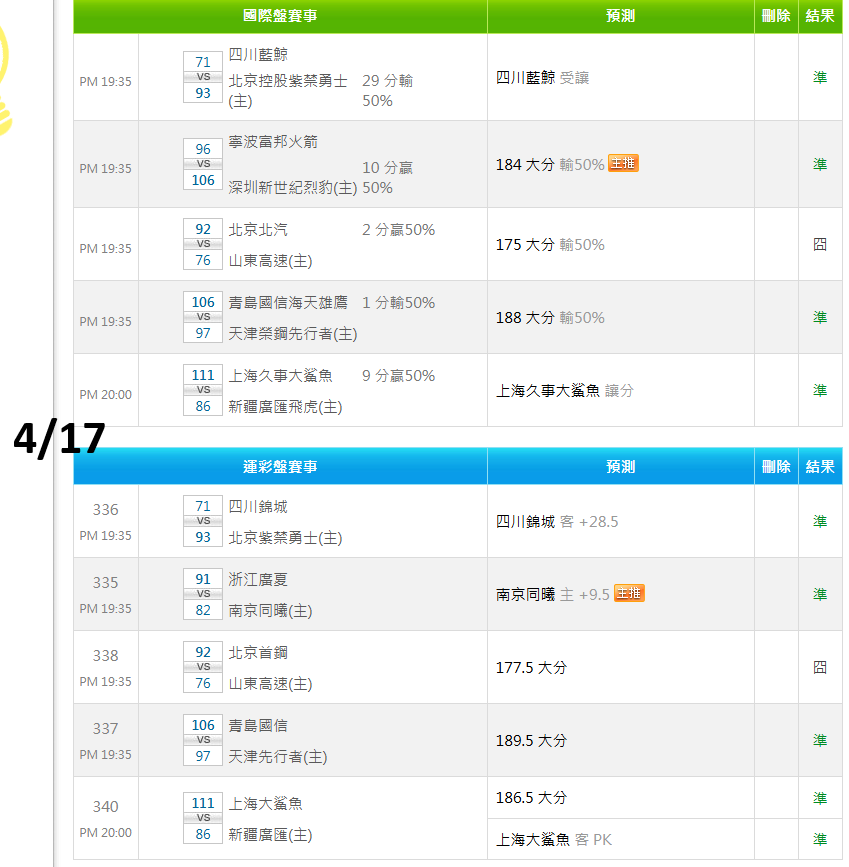Open 浙江廣廈 team link
The height and width of the screenshot is (867, 849).
[258, 579]
